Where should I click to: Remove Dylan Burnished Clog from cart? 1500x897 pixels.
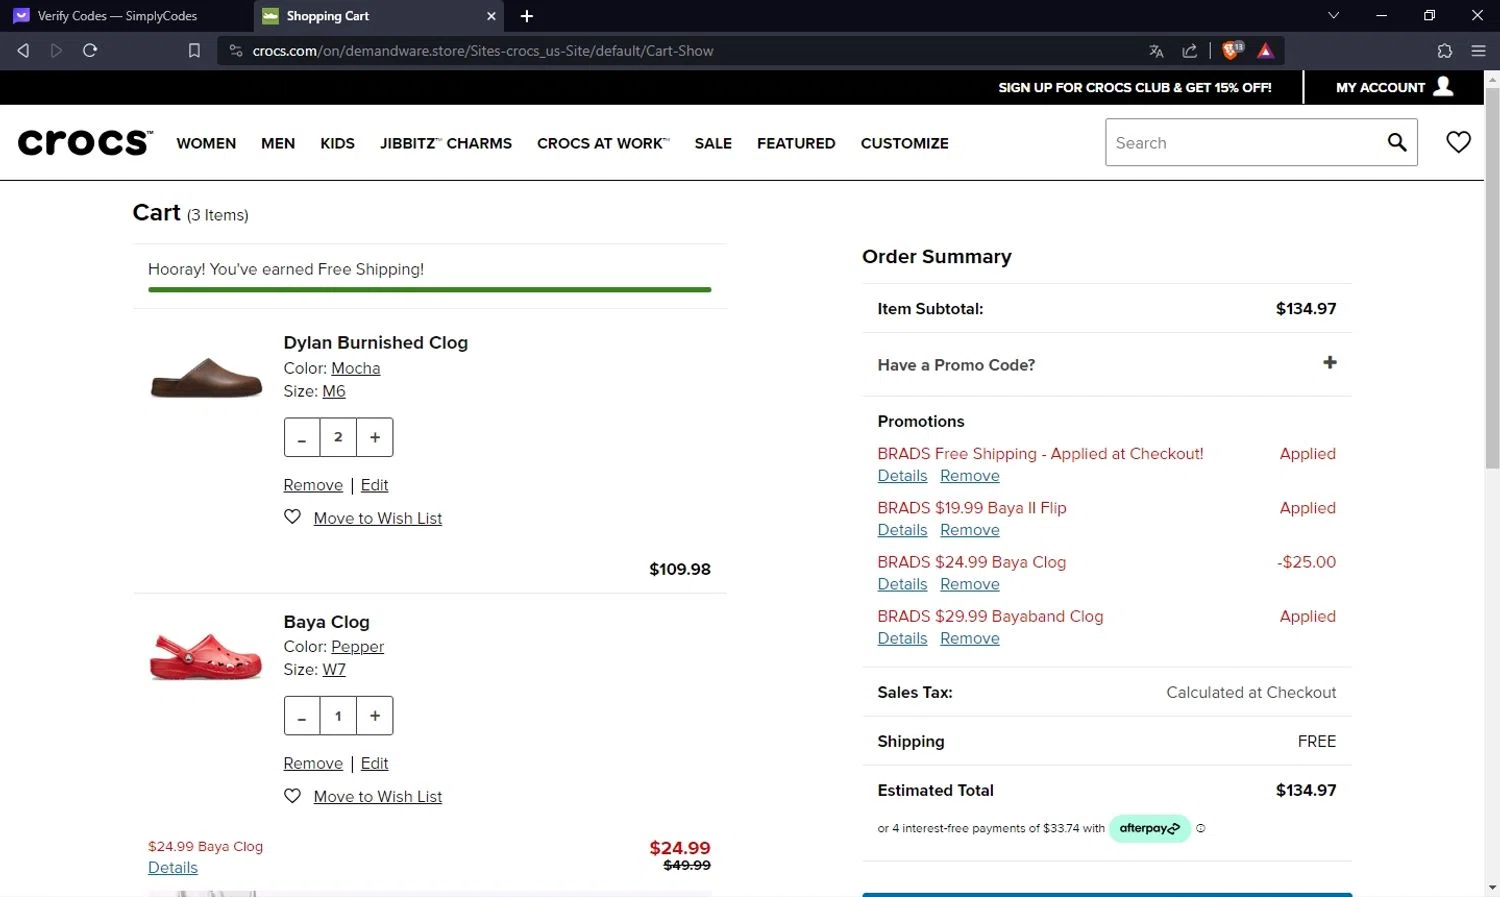[x=313, y=485]
